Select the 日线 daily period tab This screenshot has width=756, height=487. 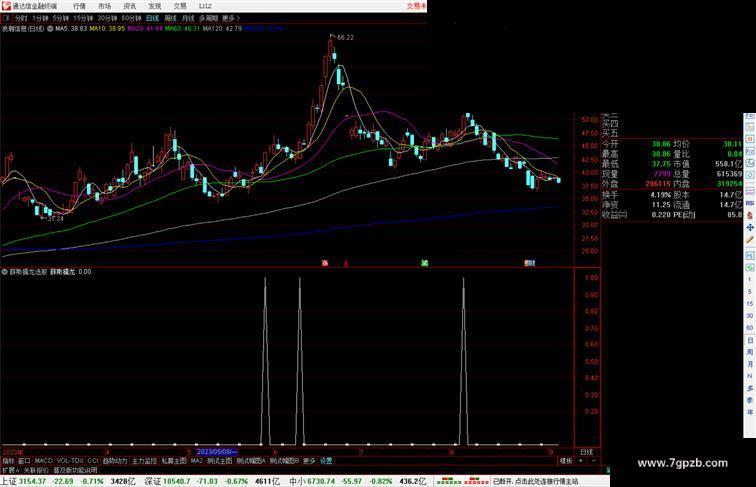[152, 18]
